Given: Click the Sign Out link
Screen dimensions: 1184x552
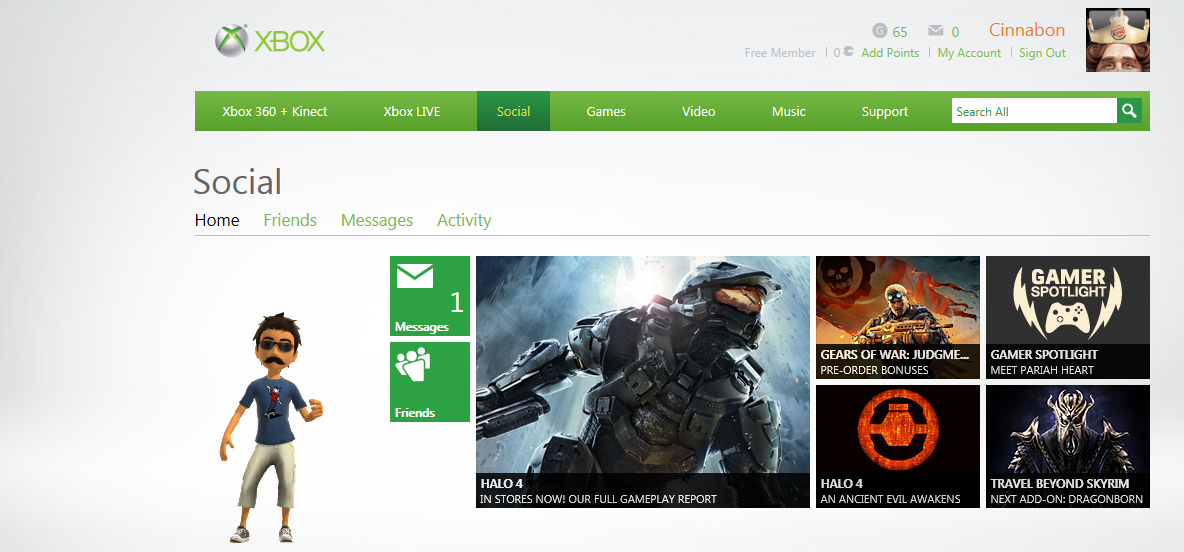Looking at the screenshot, I should tap(1042, 53).
